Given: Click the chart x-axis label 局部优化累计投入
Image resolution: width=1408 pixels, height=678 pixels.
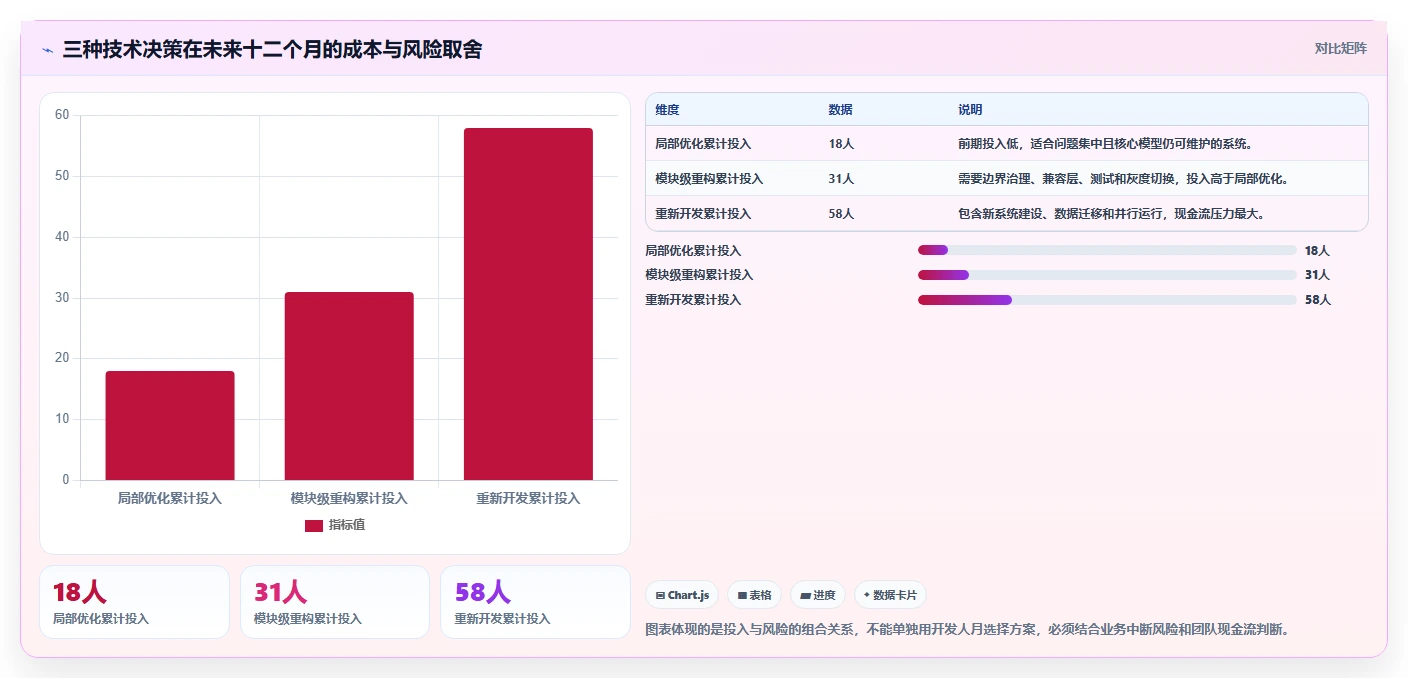Looking at the screenshot, I should tap(170, 498).
